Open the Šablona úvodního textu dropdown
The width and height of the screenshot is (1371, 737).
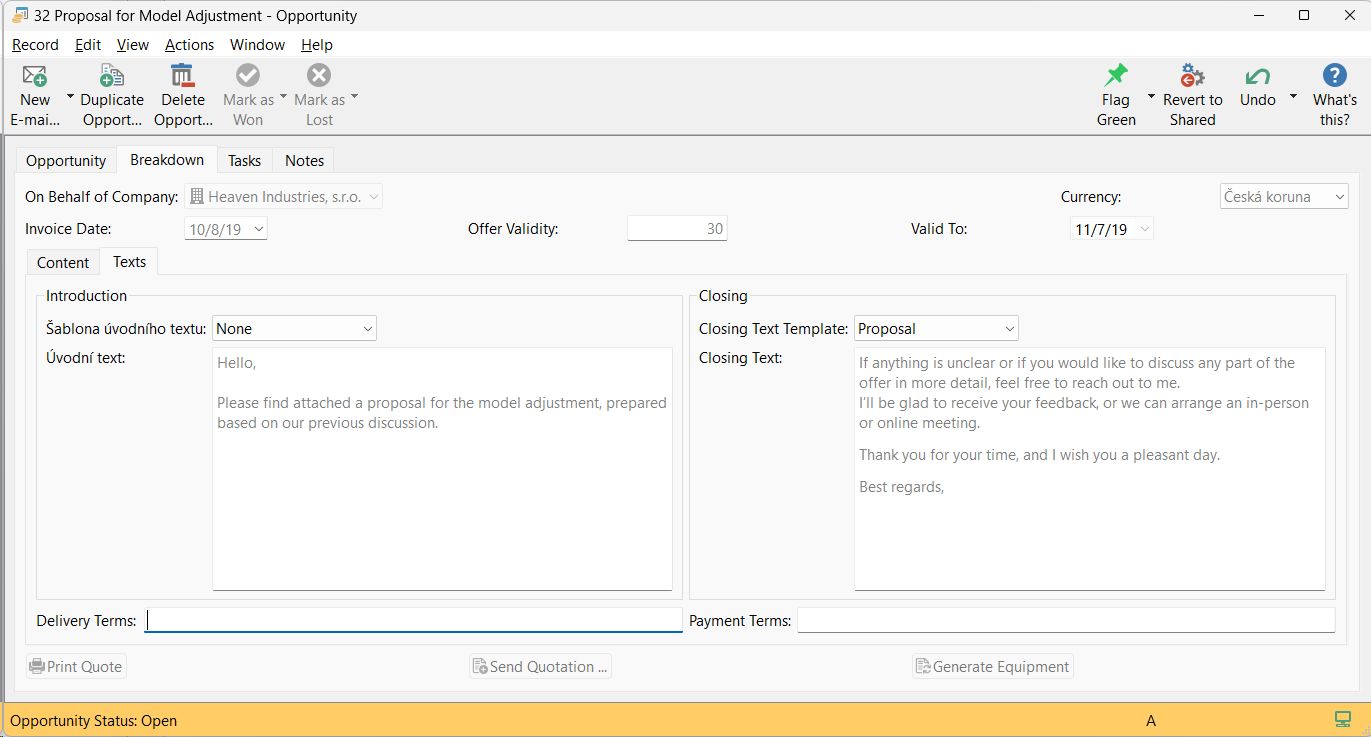pyautogui.click(x=367, y=329)
